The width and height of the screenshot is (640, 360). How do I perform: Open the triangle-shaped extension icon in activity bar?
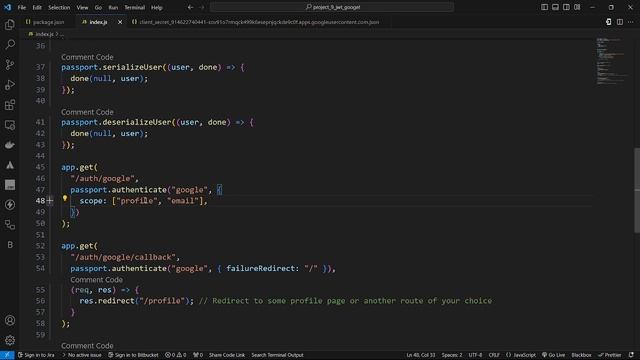[10, 165]
